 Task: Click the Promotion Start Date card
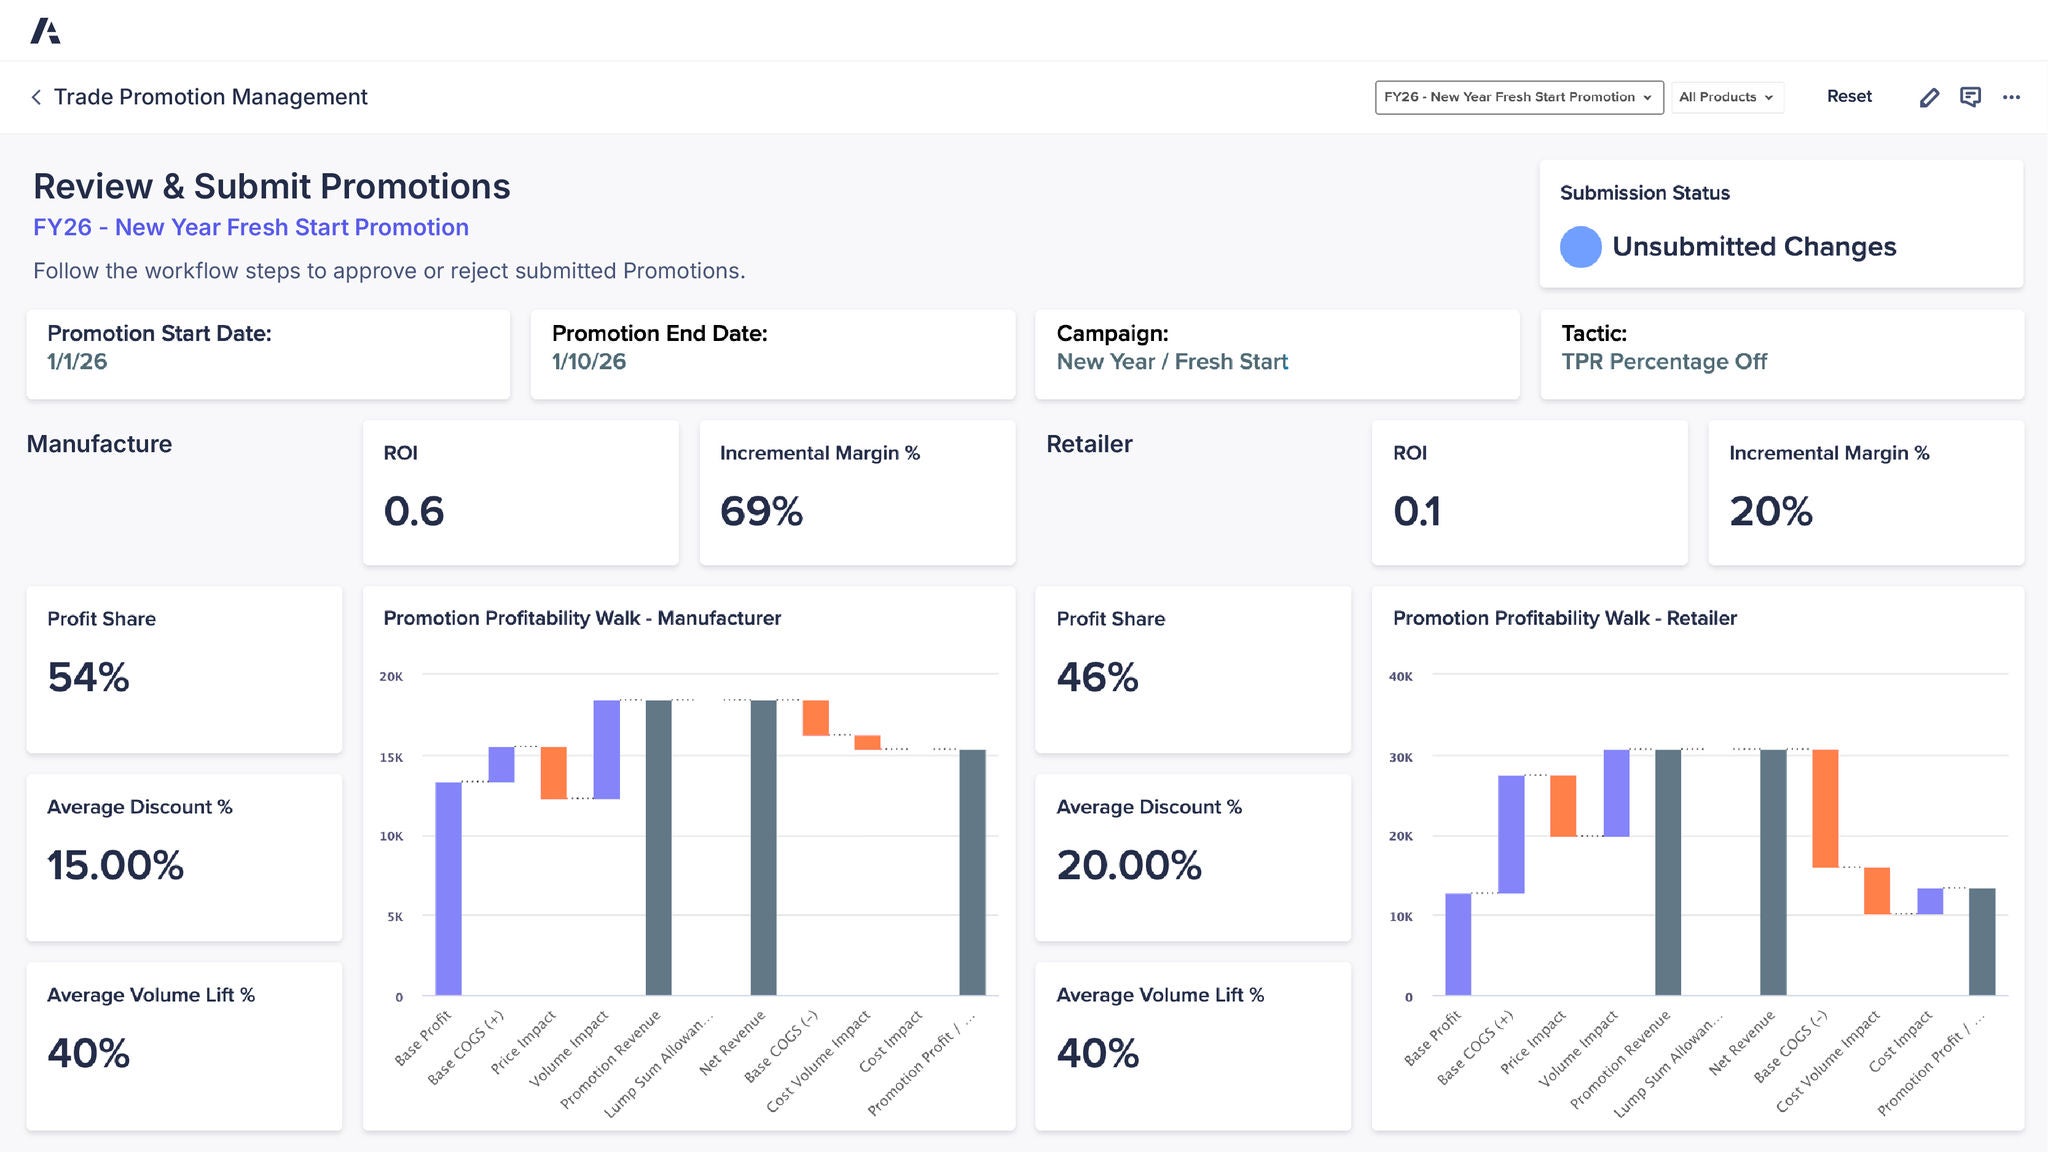coord(268,353)
